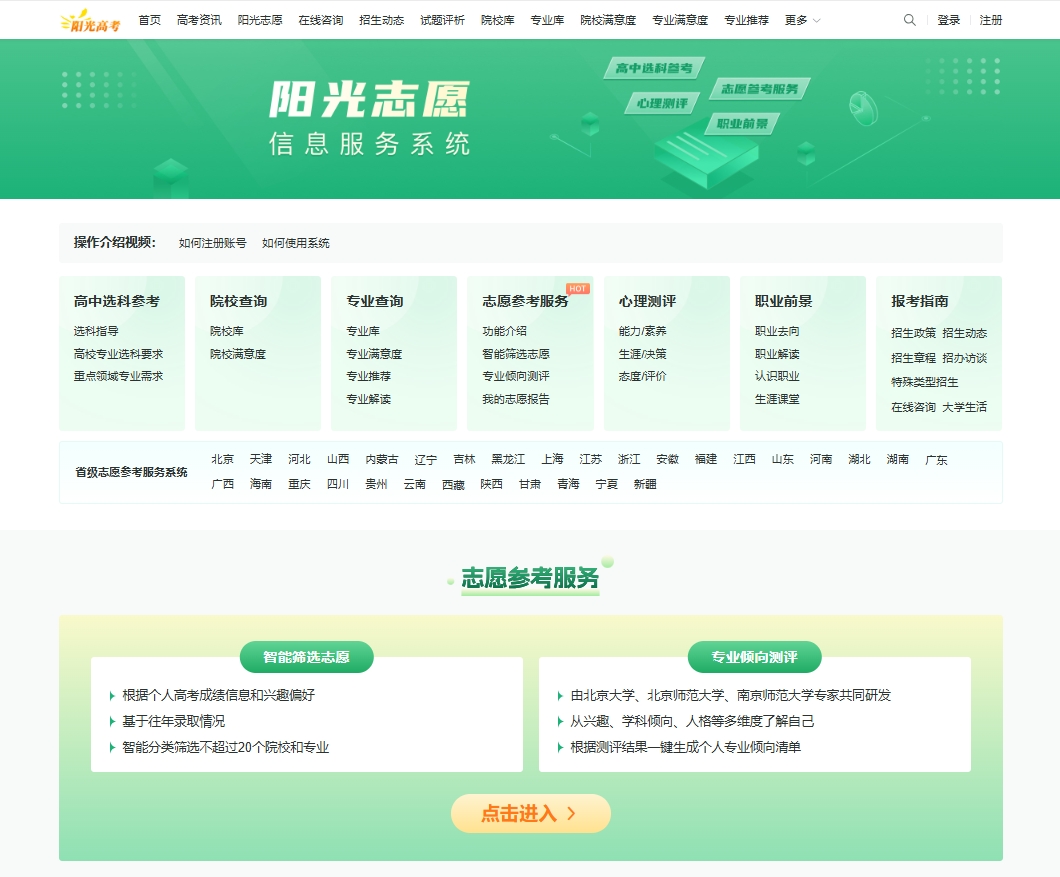Click 心理测评 tag in the banner
The height and width of the screenshot is (877, 1060).
click(662, 103)
